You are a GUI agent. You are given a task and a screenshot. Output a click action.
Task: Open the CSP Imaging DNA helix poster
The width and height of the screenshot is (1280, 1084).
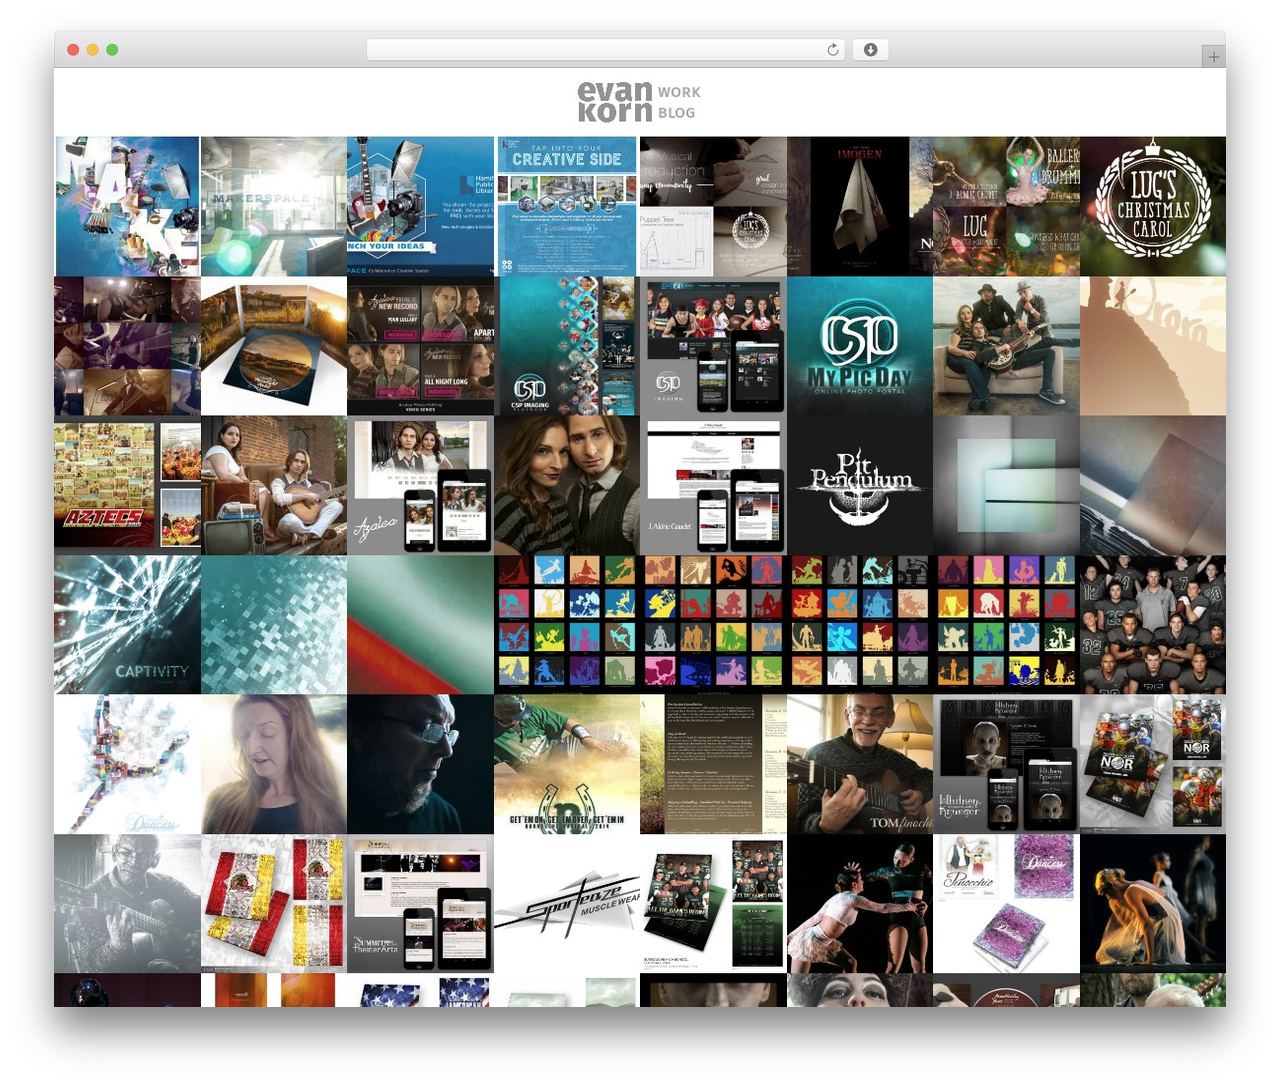click(566, 346)
